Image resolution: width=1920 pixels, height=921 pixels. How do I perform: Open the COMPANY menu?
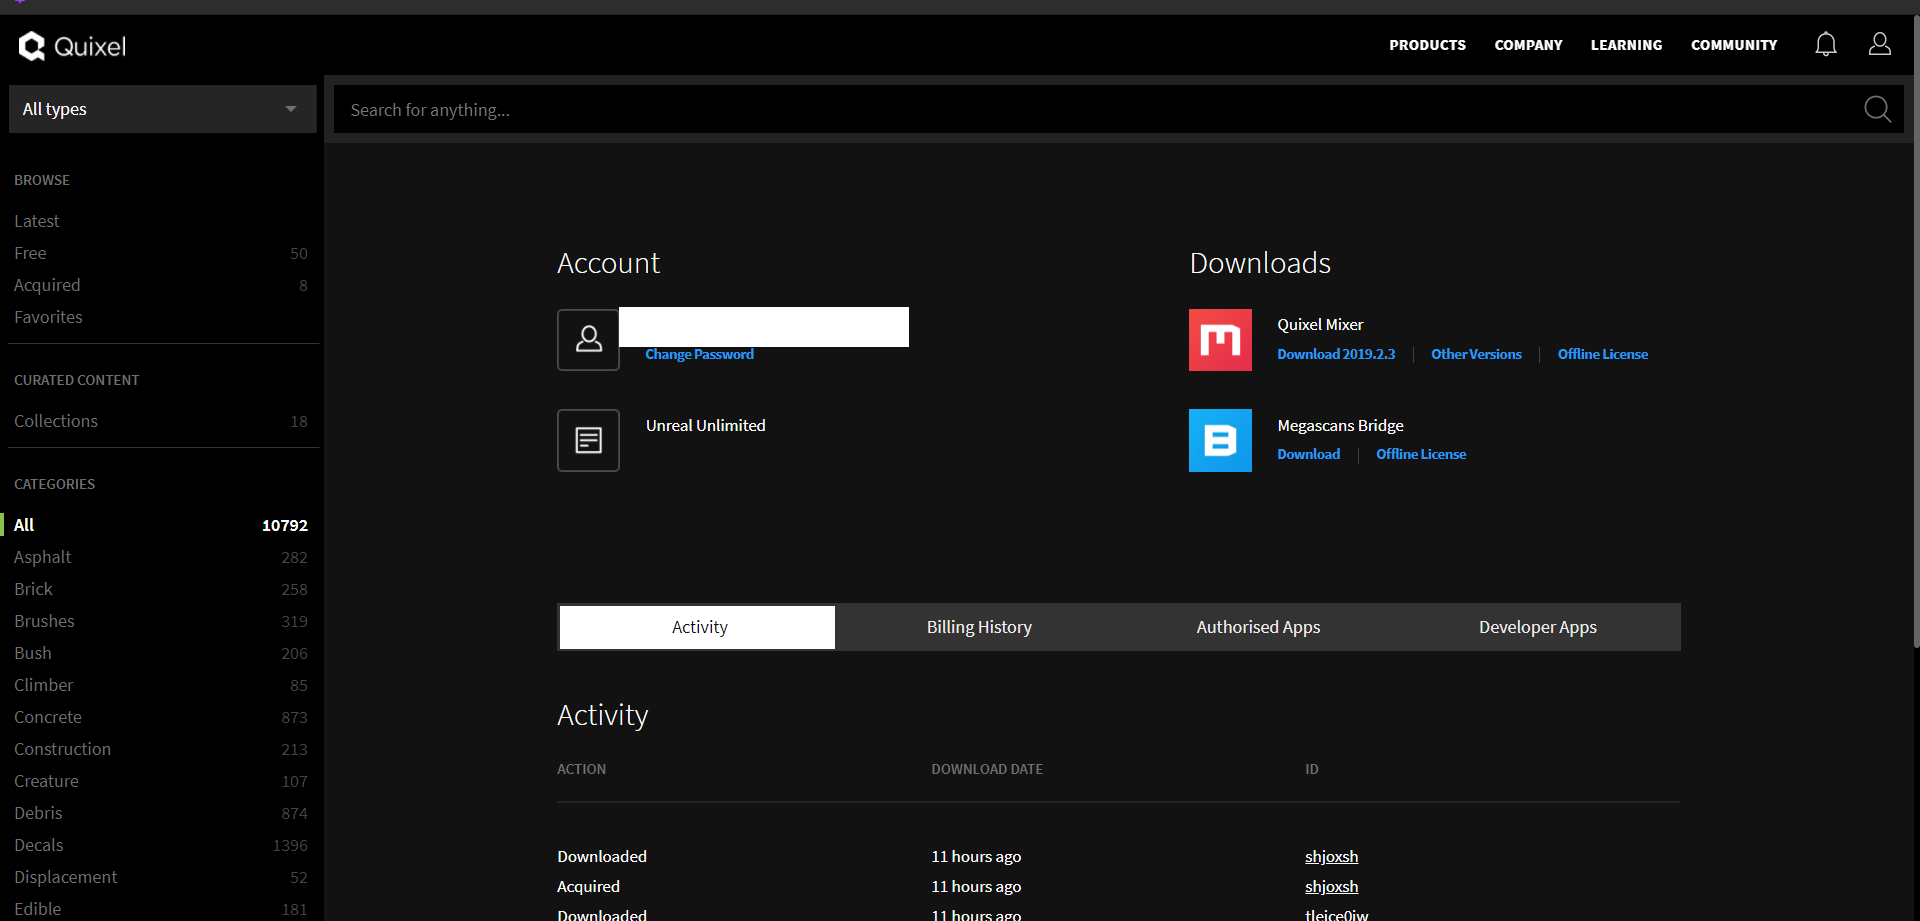[x=1528, y=45]
